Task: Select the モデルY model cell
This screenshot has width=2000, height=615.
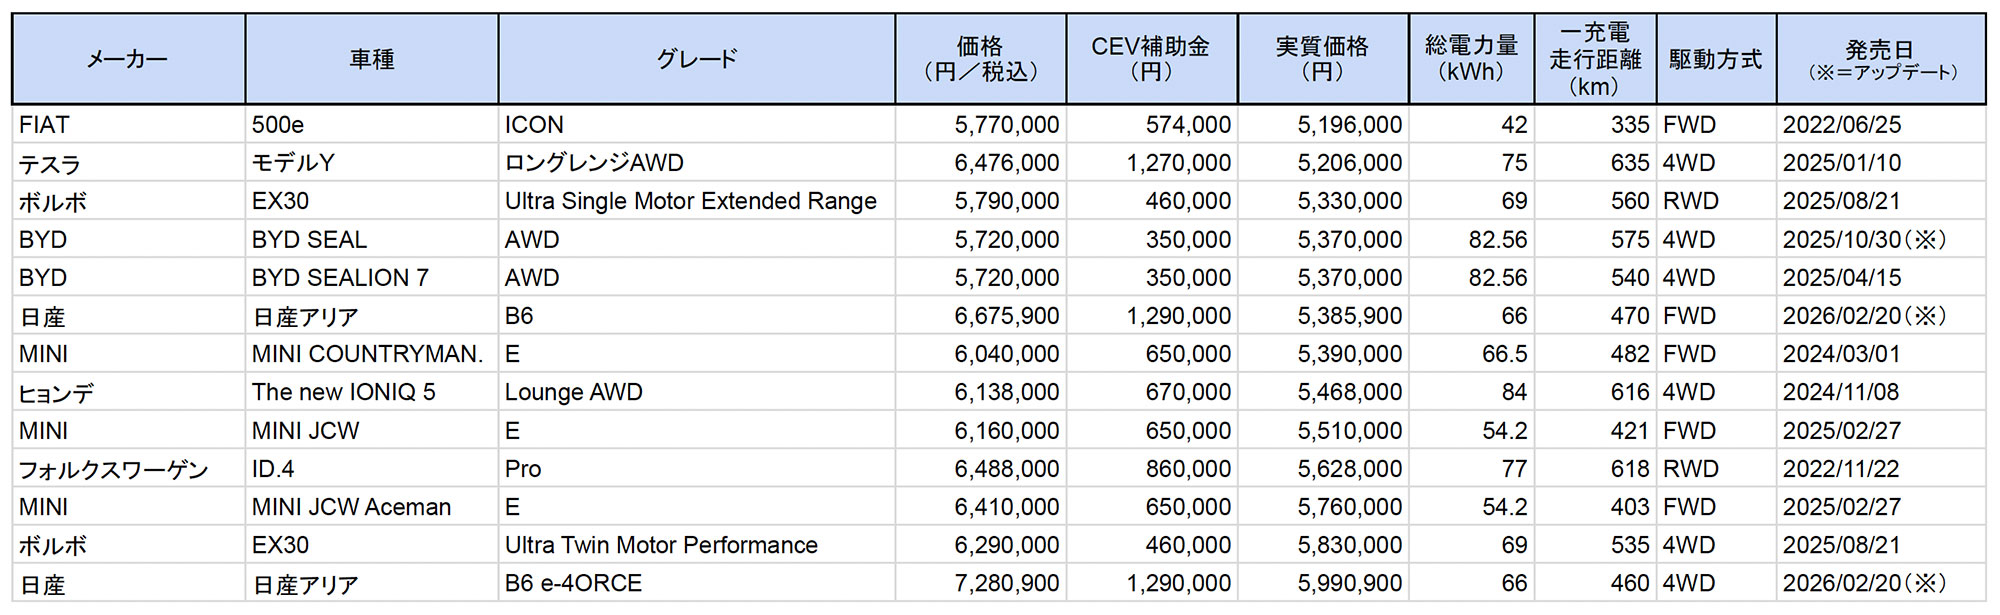Action: (293, 163)
